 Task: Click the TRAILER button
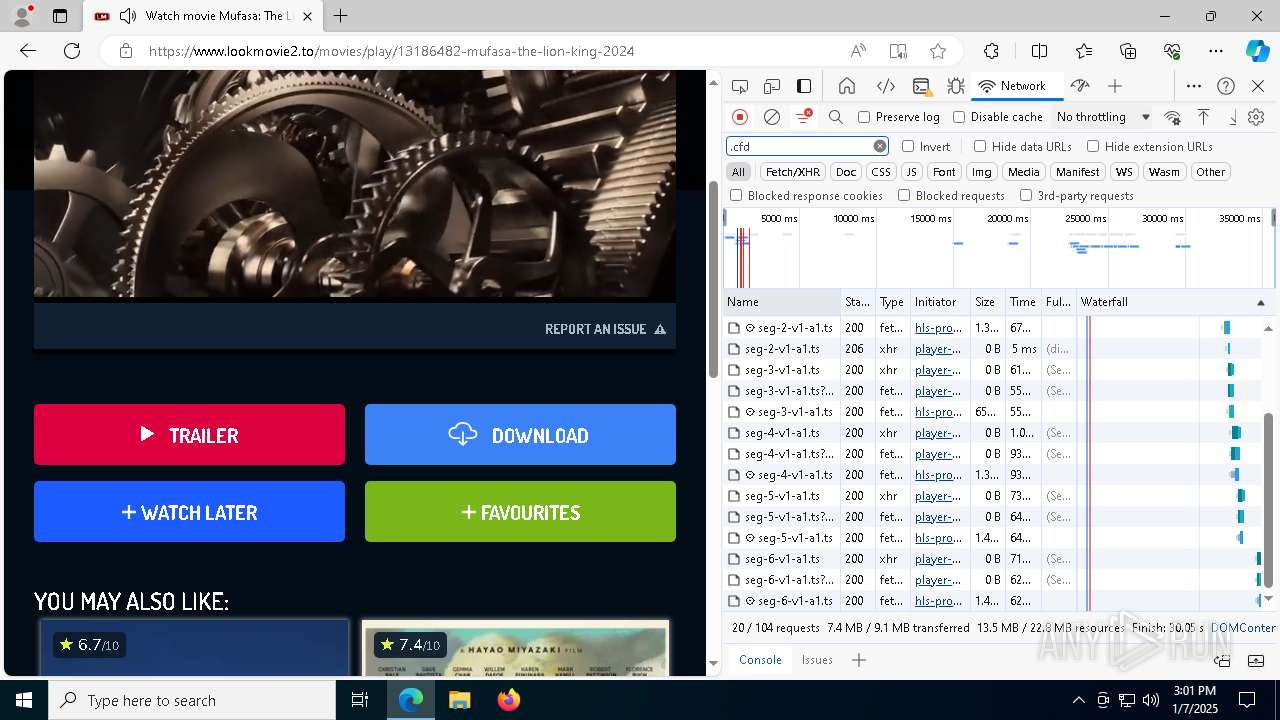[x=189, y=435]
